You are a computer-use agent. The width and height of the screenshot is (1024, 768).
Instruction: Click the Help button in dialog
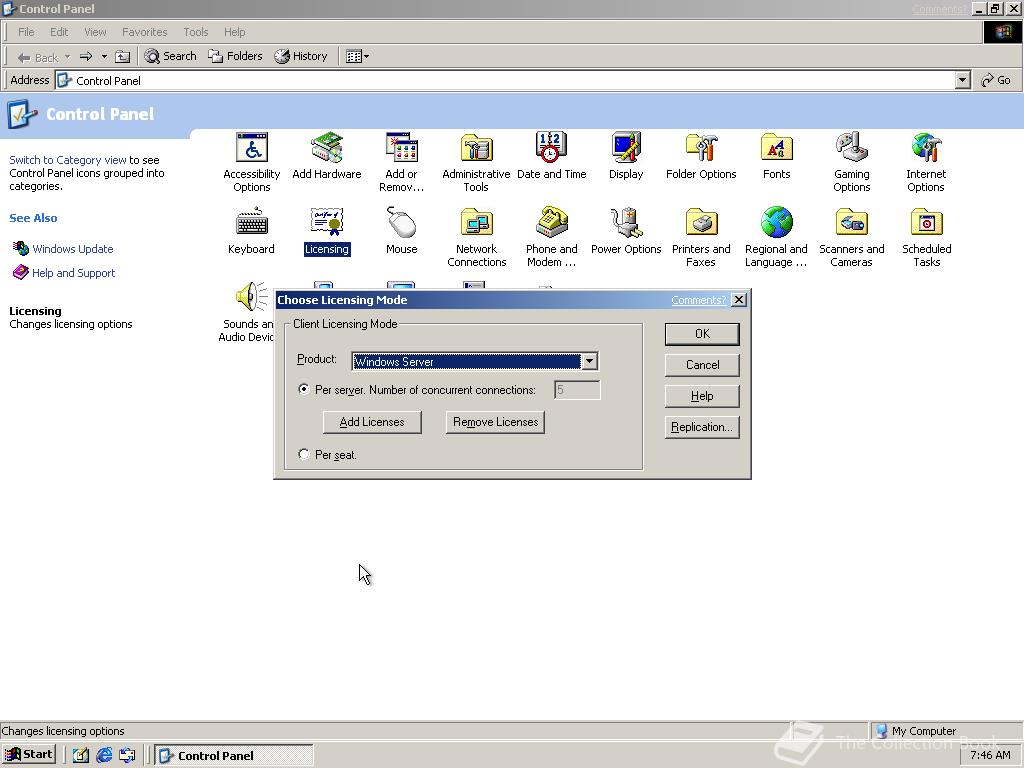(x=702, y=396)
